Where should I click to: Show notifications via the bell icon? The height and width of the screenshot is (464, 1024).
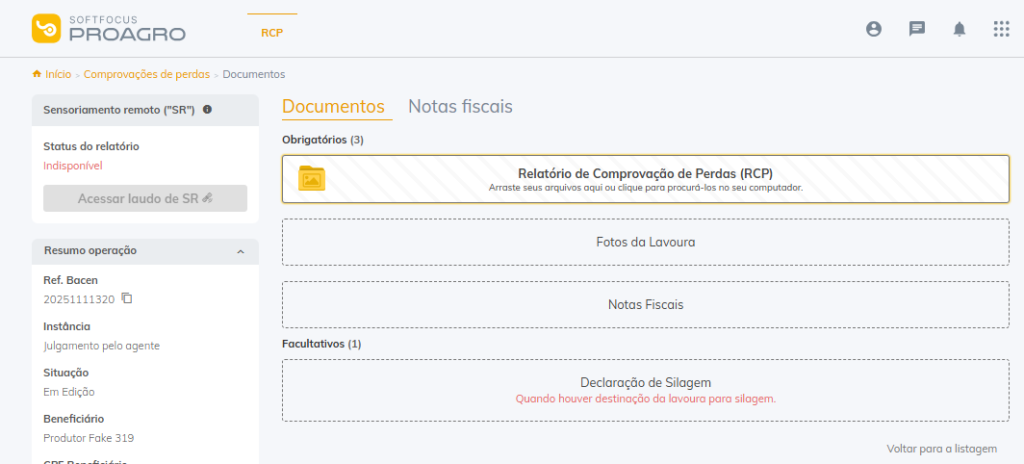coord(959,29)
